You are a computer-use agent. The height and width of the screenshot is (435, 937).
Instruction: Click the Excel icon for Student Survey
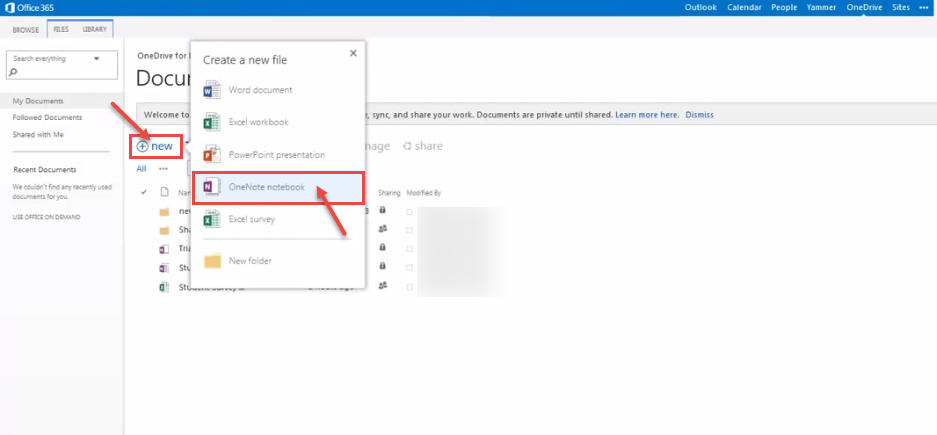[164, 287]
